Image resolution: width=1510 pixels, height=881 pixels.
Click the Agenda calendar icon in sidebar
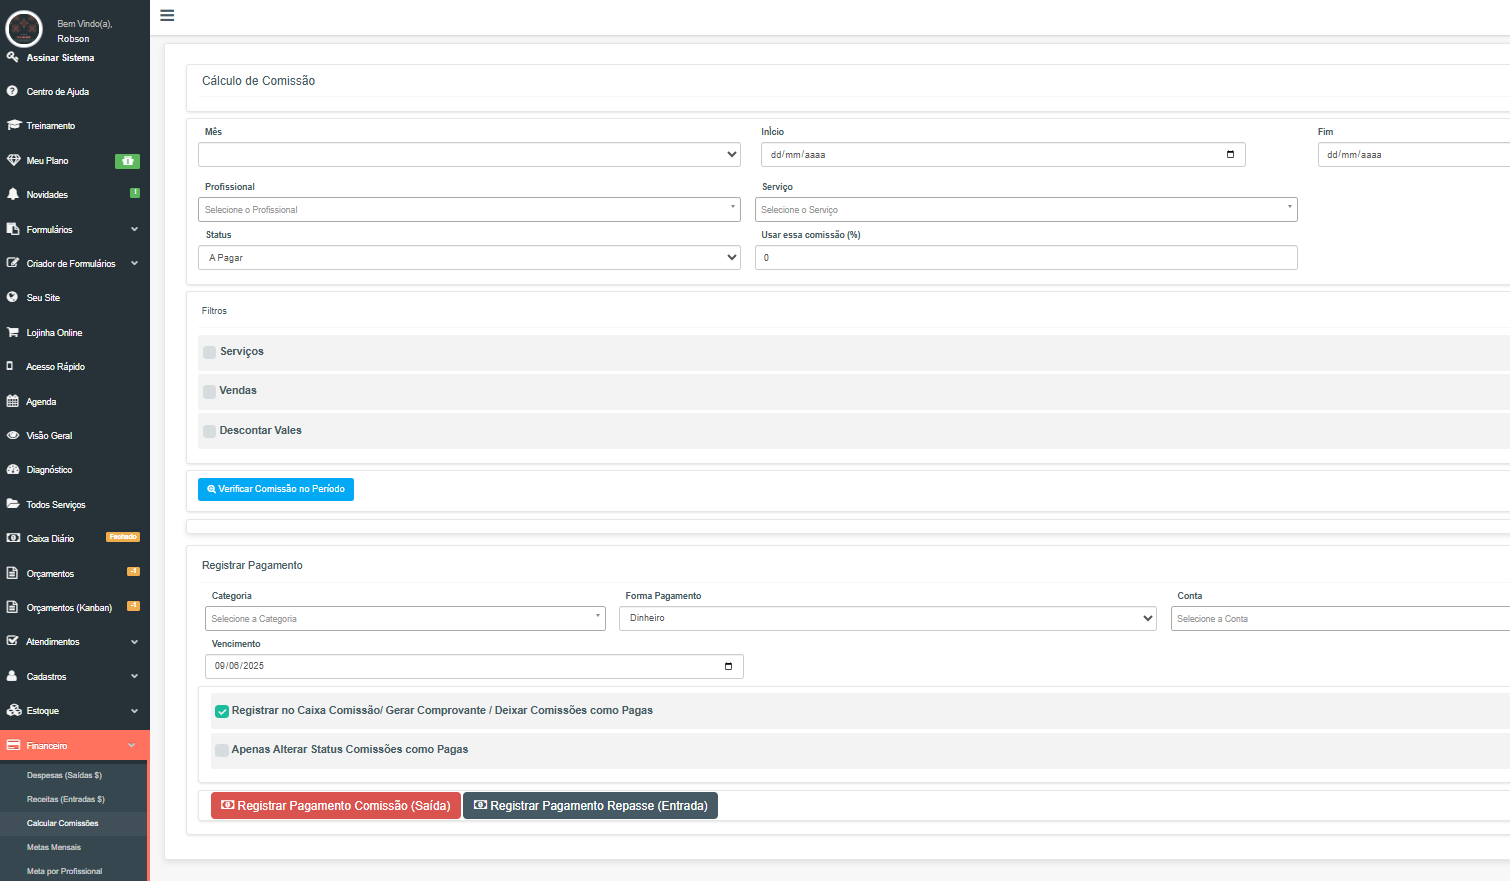[x=13, y=401]
